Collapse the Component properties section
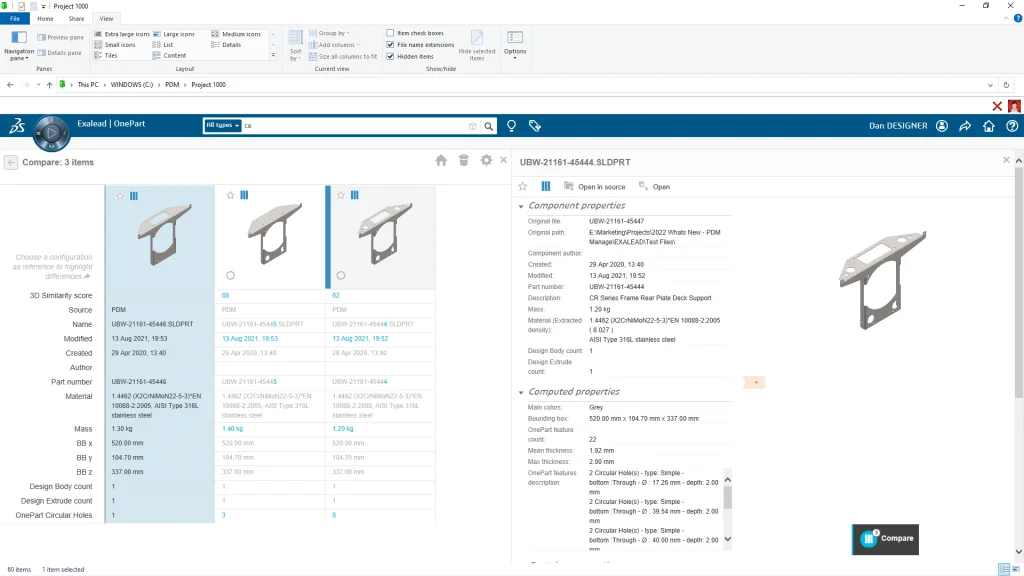 521,206
